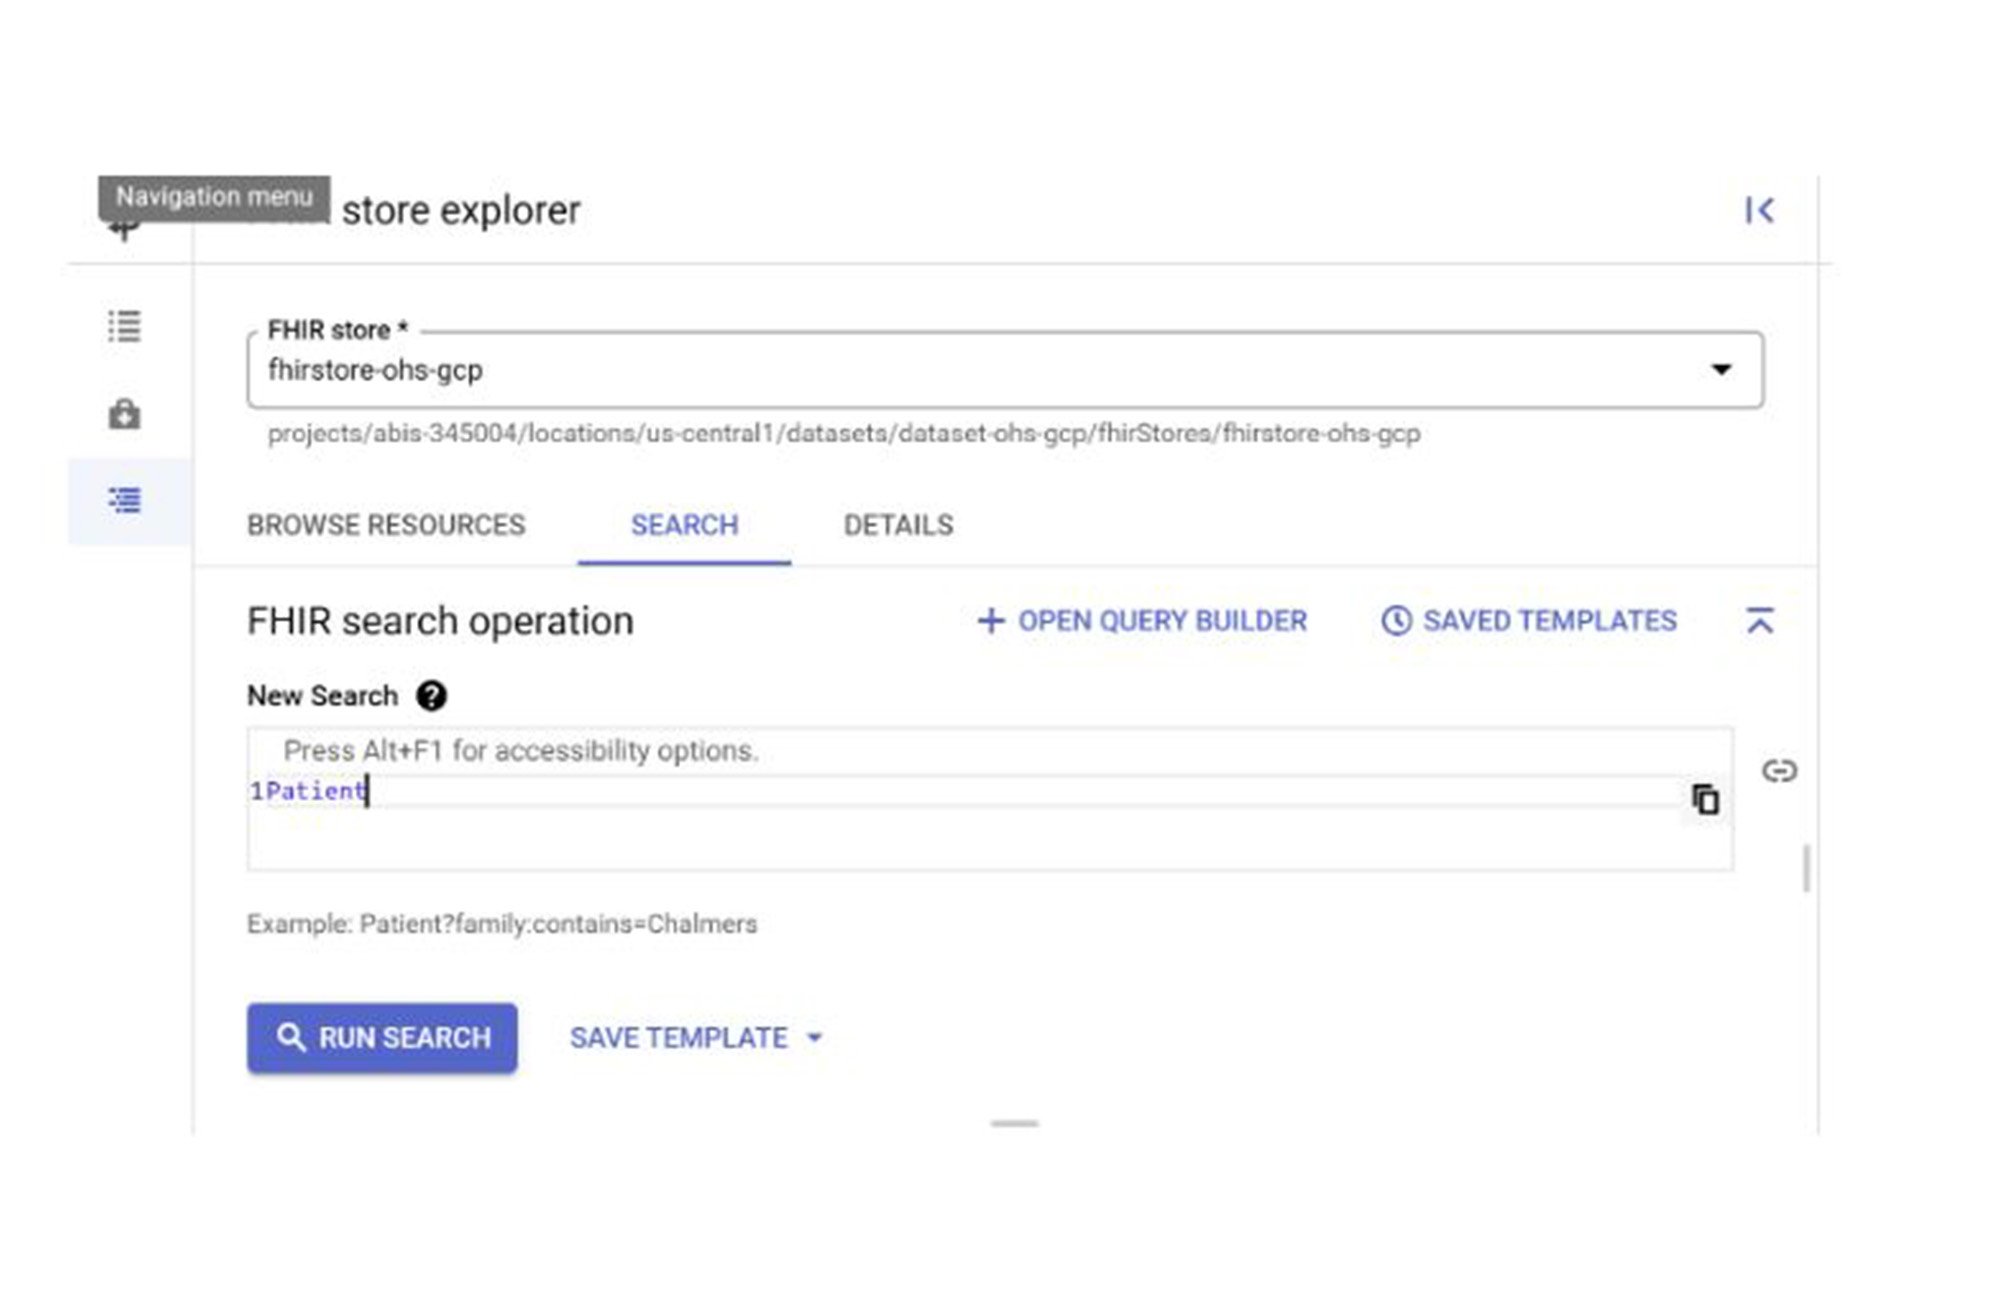Screen dimensions: 2000x1295
Task: Collapse the FHIR search operation section
Action: coord(1760,621)
